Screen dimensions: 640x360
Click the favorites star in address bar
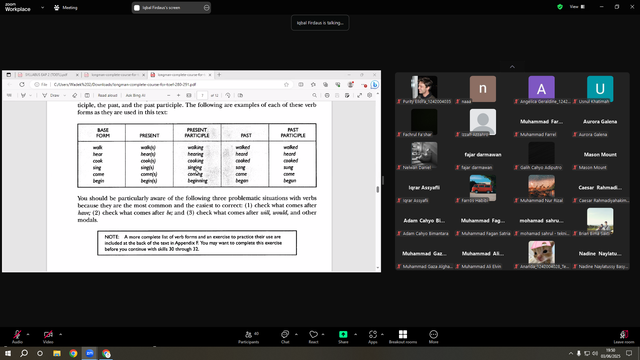coord(286,84)
